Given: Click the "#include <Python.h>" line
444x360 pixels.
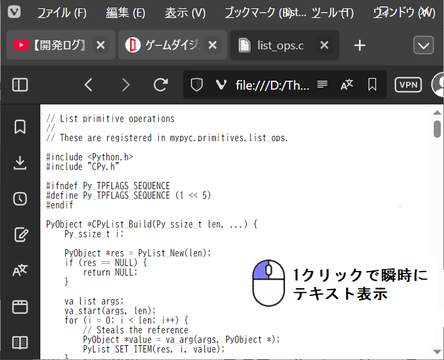Looking at the screenshot, I should (x=90, y=157).
